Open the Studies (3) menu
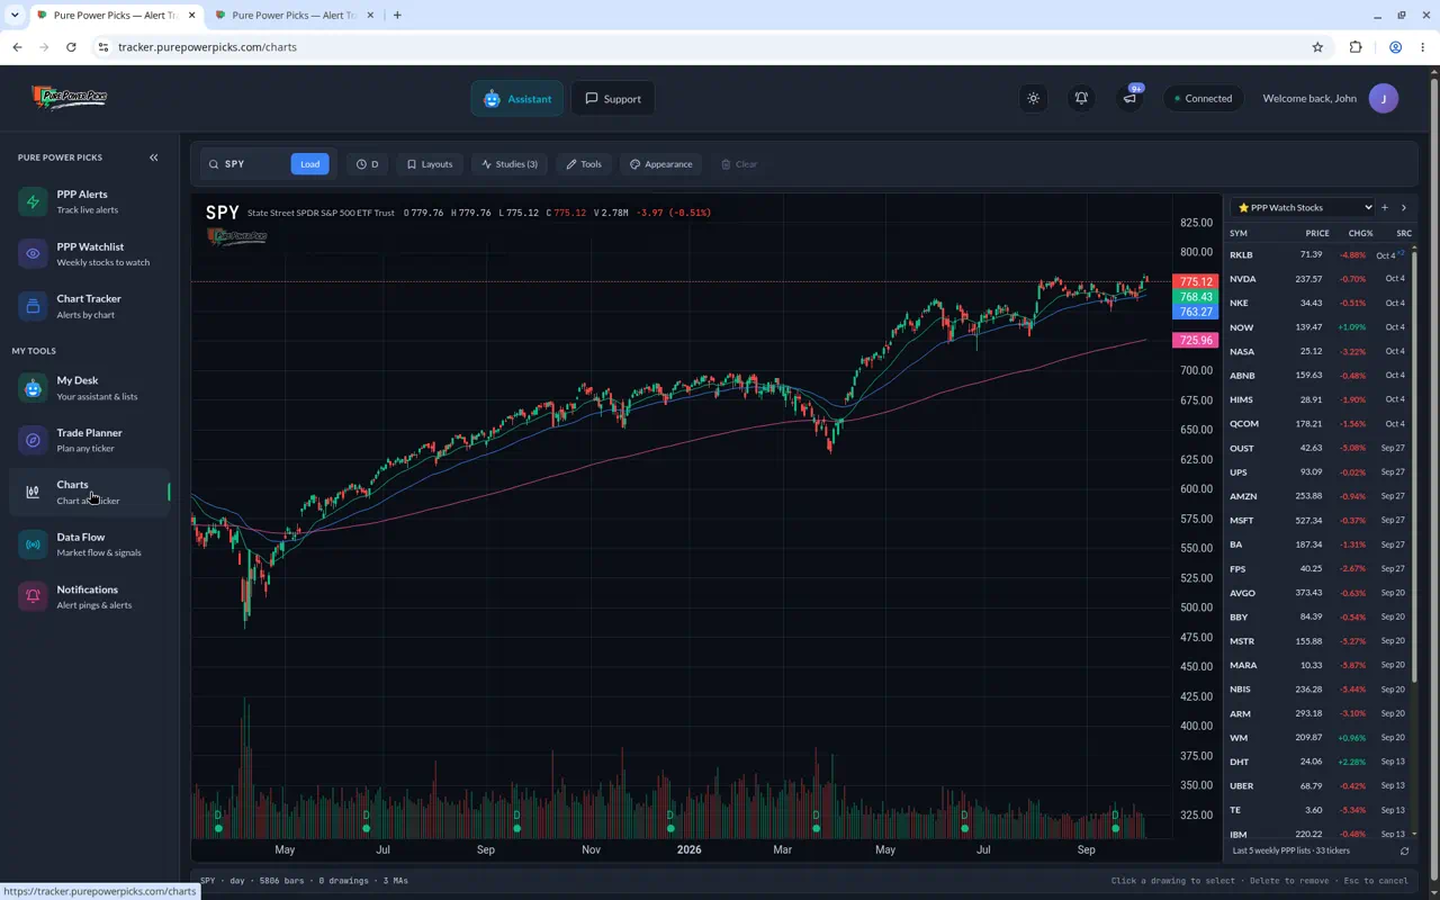Image resolution: width=1440 pixels, height=900 pixels. [509, 164]
